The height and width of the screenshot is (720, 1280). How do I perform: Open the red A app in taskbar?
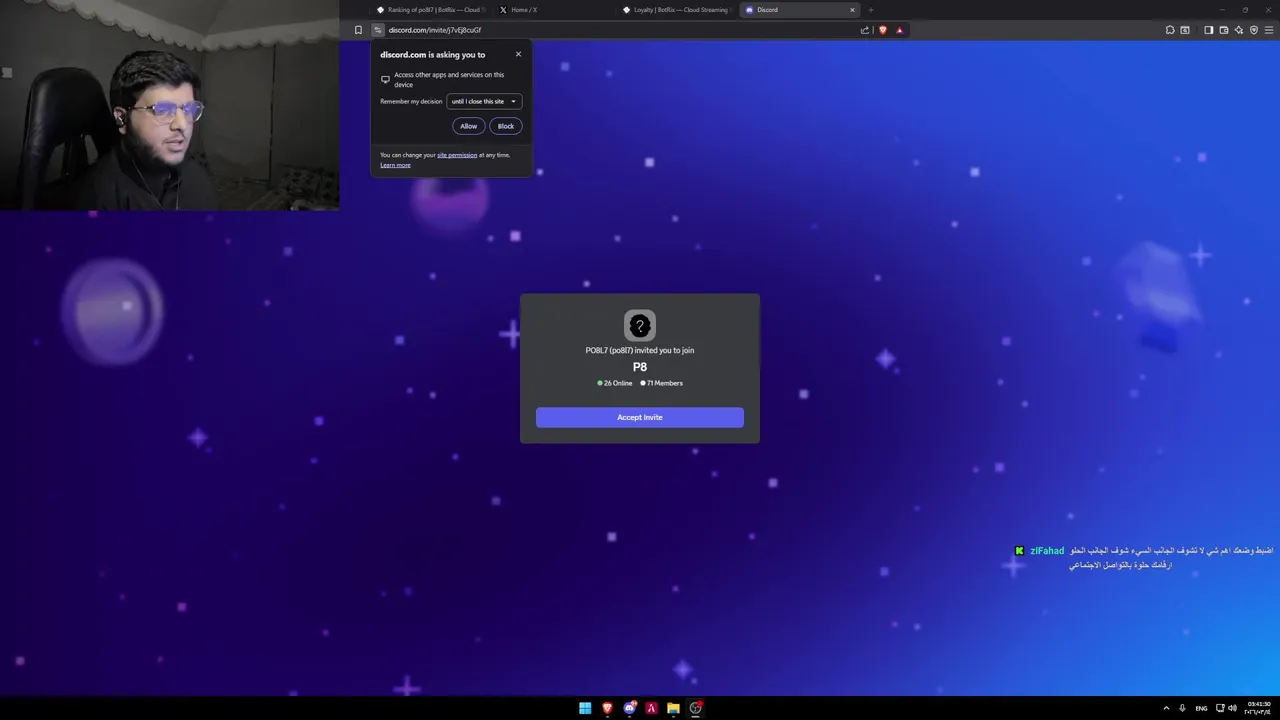click(x=651, y=708)
